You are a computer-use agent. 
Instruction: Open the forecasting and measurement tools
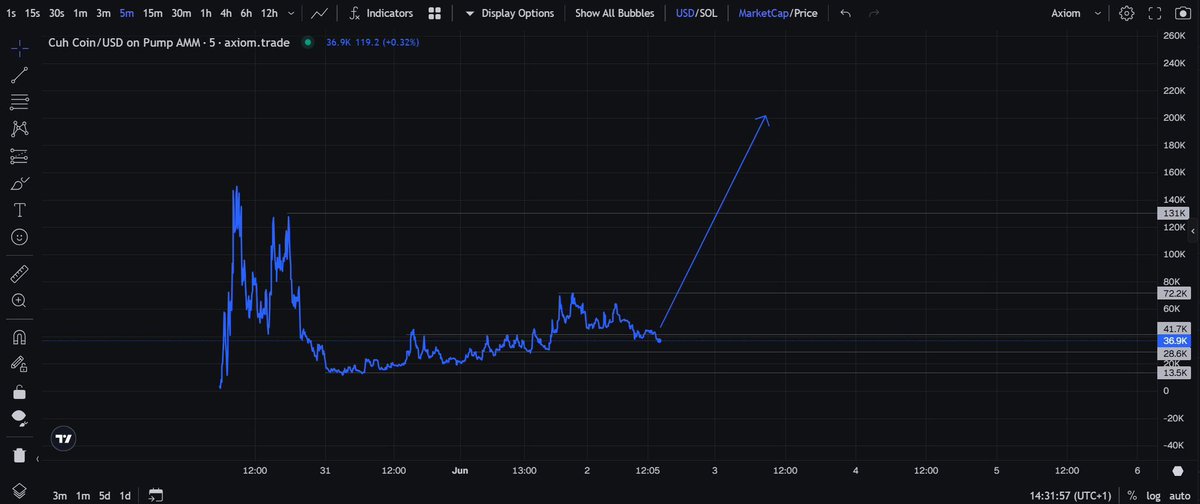19,156
